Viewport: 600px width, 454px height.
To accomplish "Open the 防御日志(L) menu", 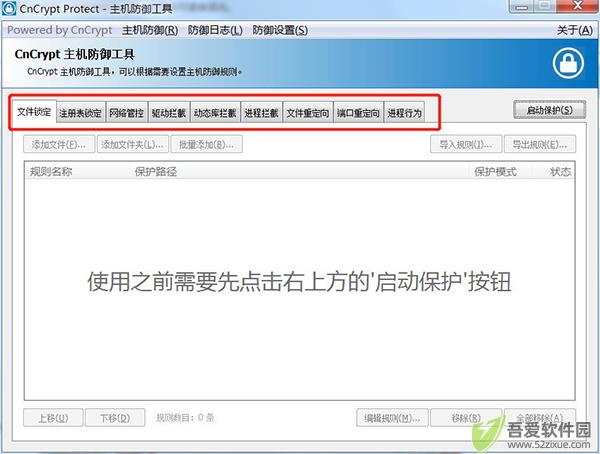I will click(x=215, y=30).
